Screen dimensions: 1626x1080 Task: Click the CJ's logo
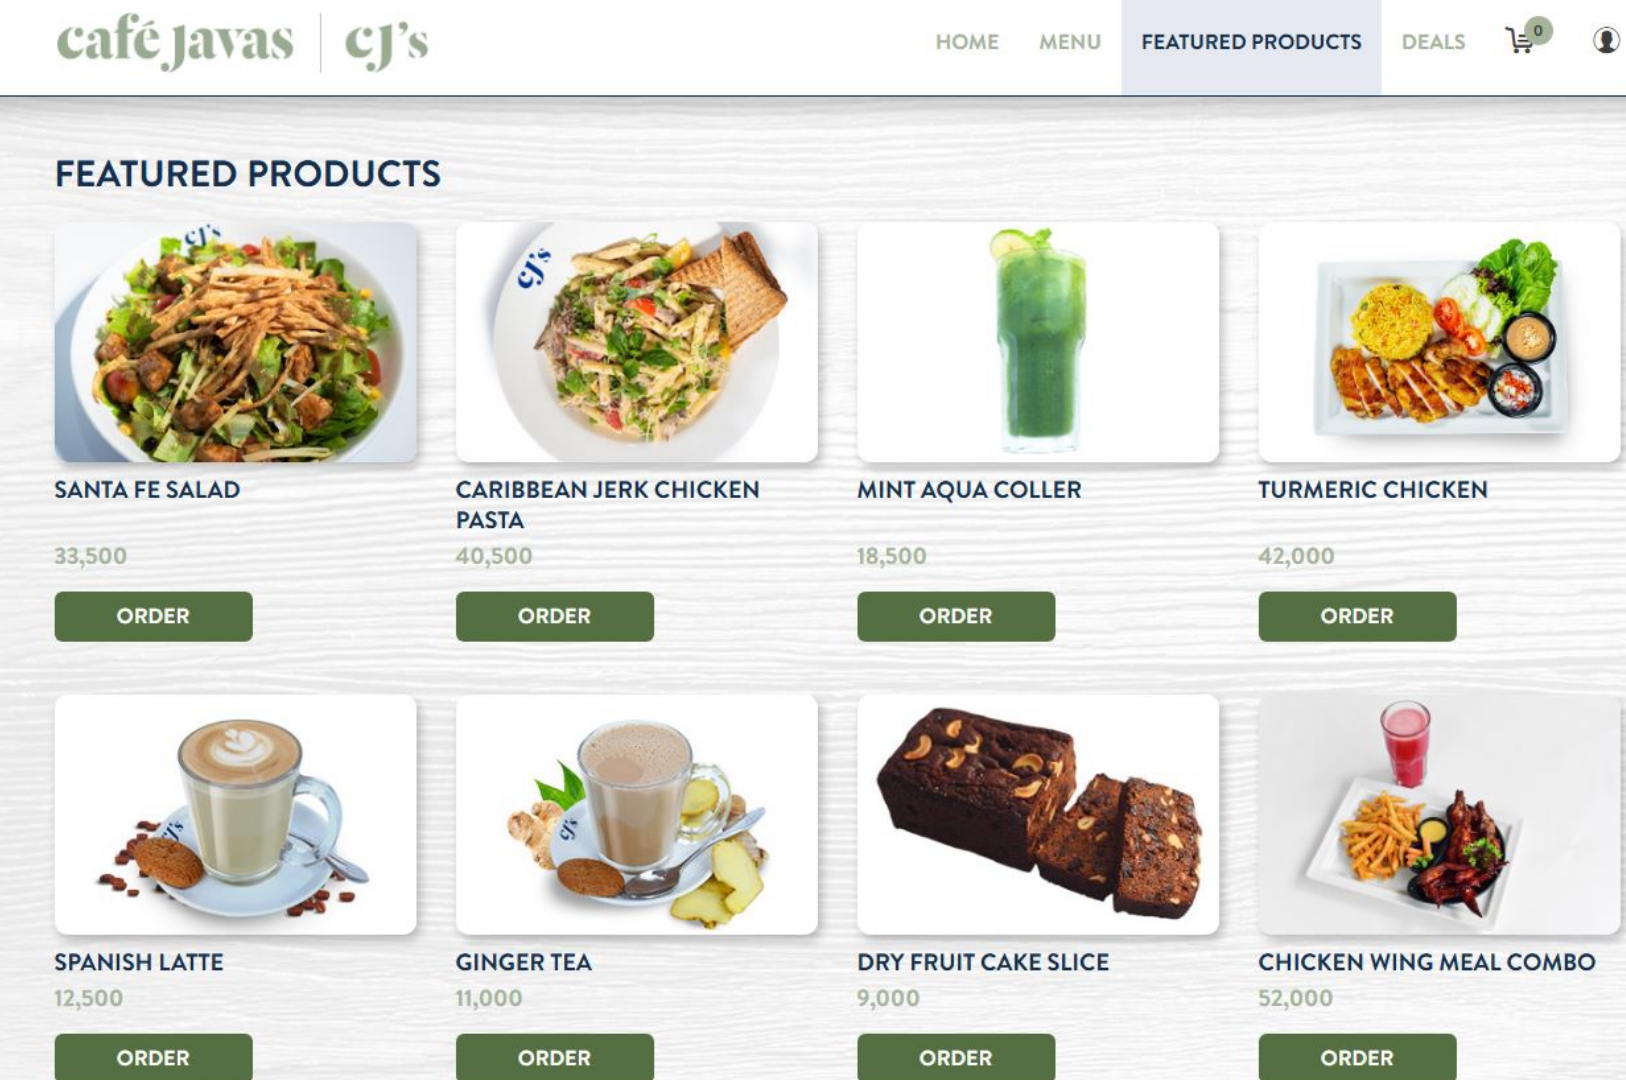(386, 45)
